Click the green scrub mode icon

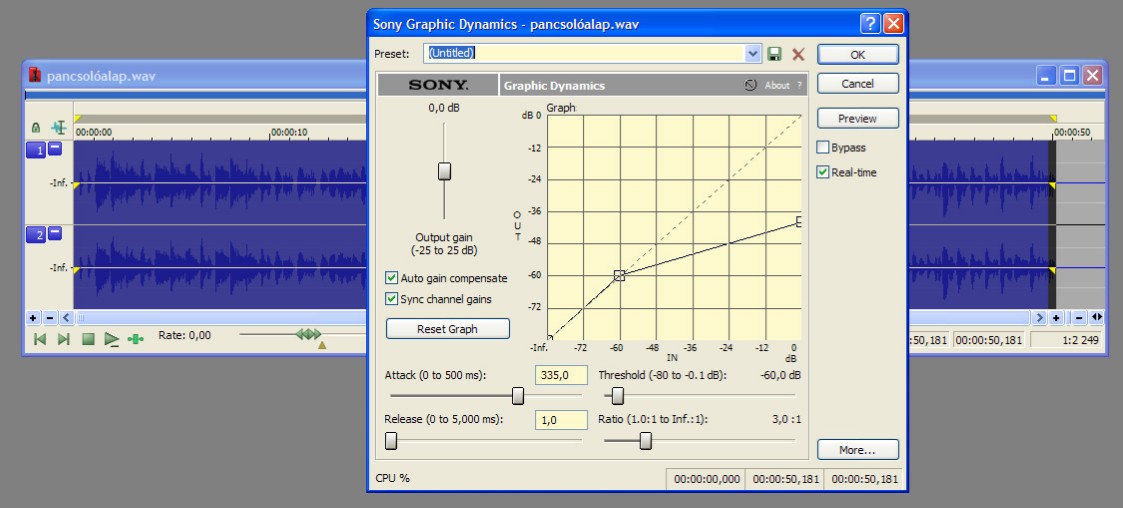(135, 339)
